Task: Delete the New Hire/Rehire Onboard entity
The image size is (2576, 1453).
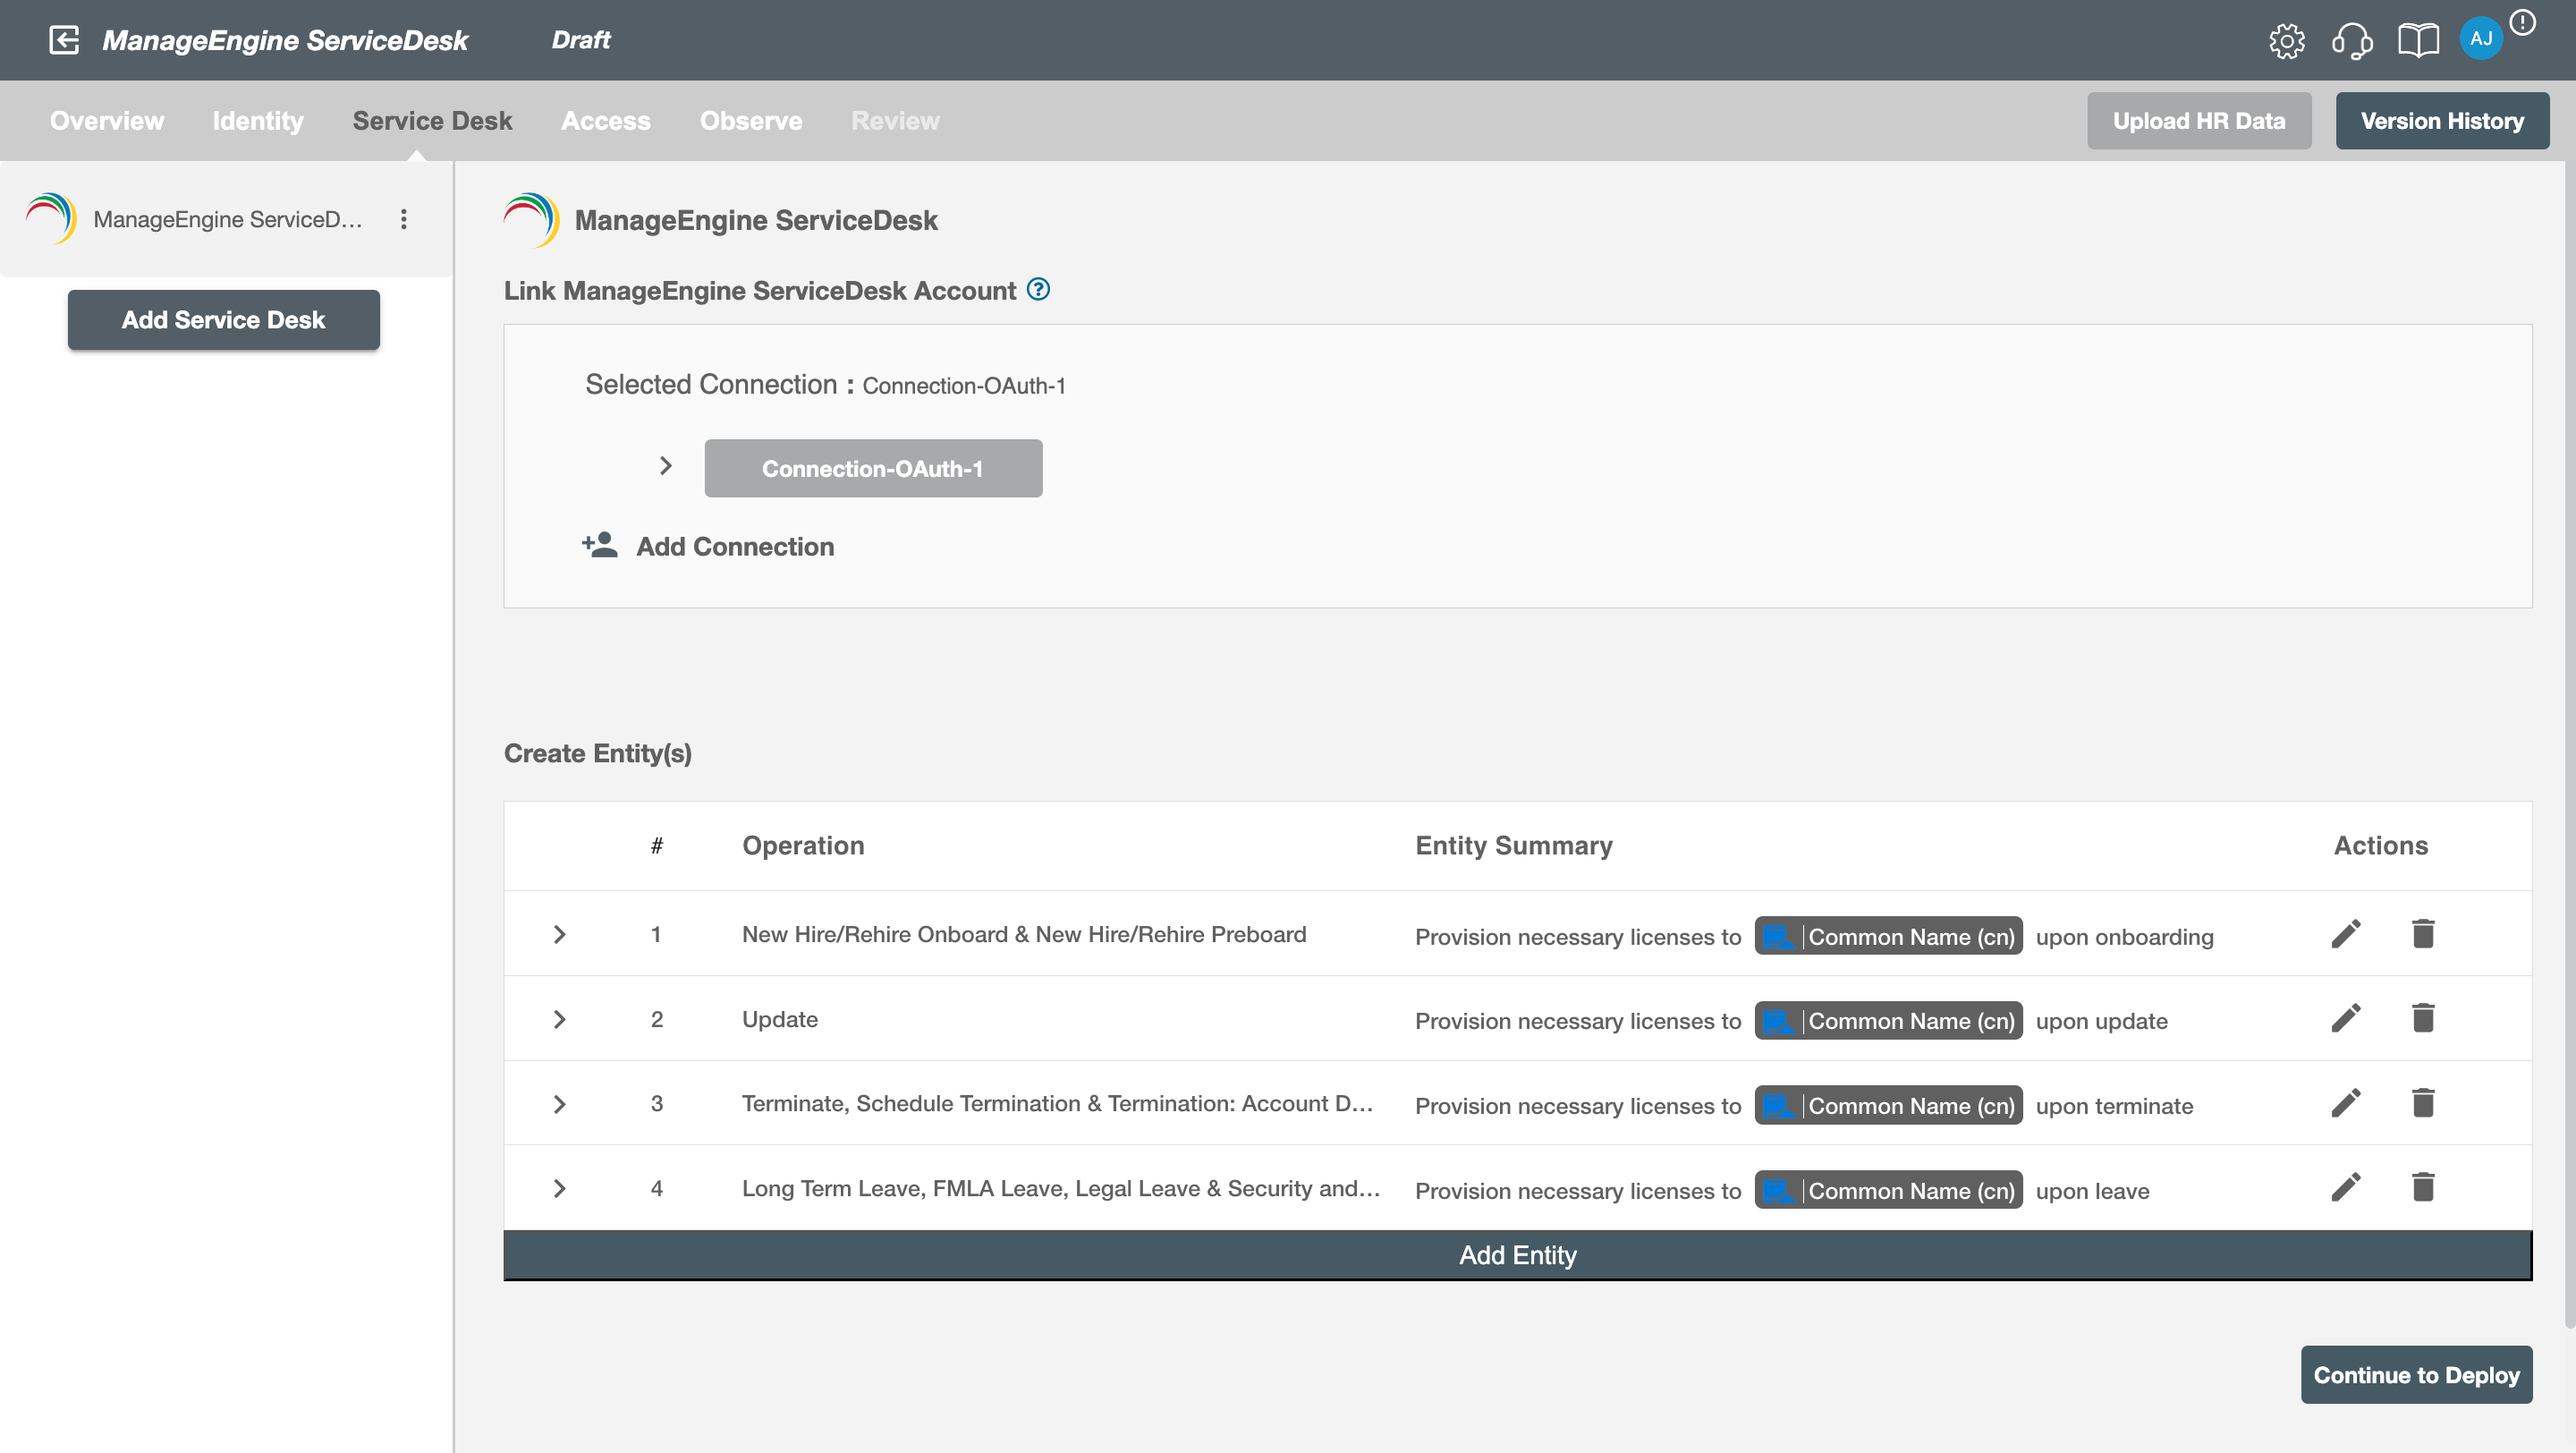Action: click(x=2423, y=934)
